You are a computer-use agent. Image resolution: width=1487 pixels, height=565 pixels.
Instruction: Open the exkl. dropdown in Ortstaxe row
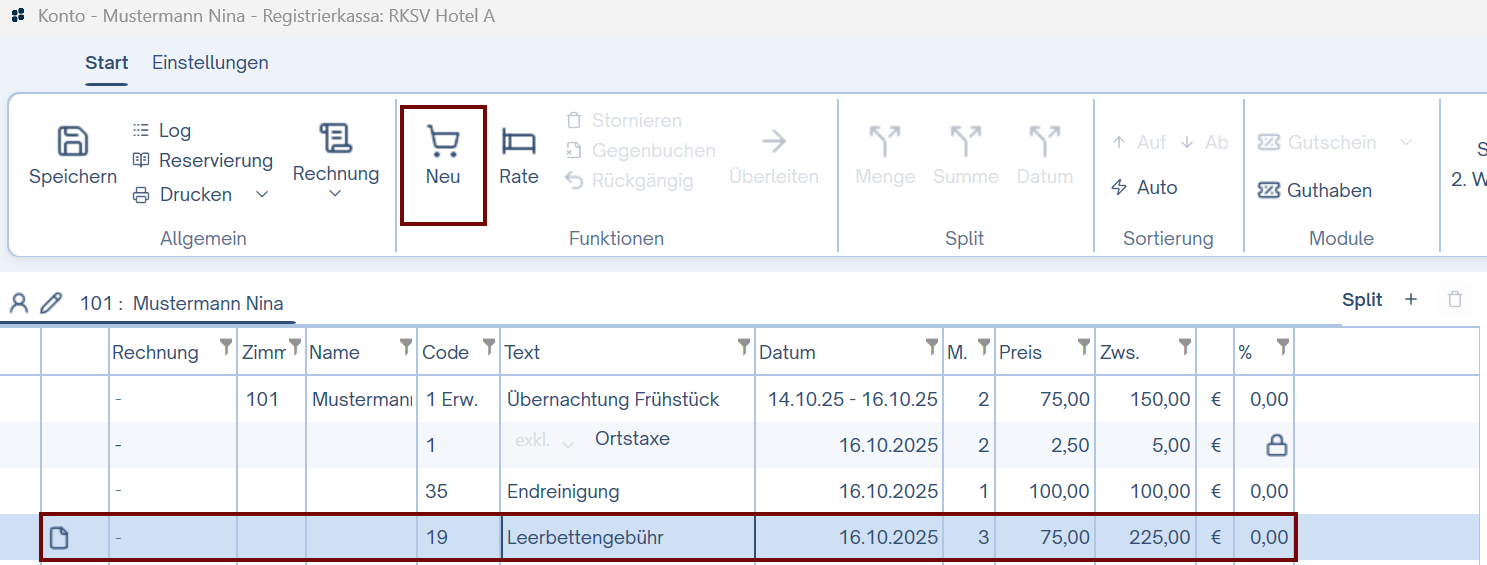click(545, 442)
